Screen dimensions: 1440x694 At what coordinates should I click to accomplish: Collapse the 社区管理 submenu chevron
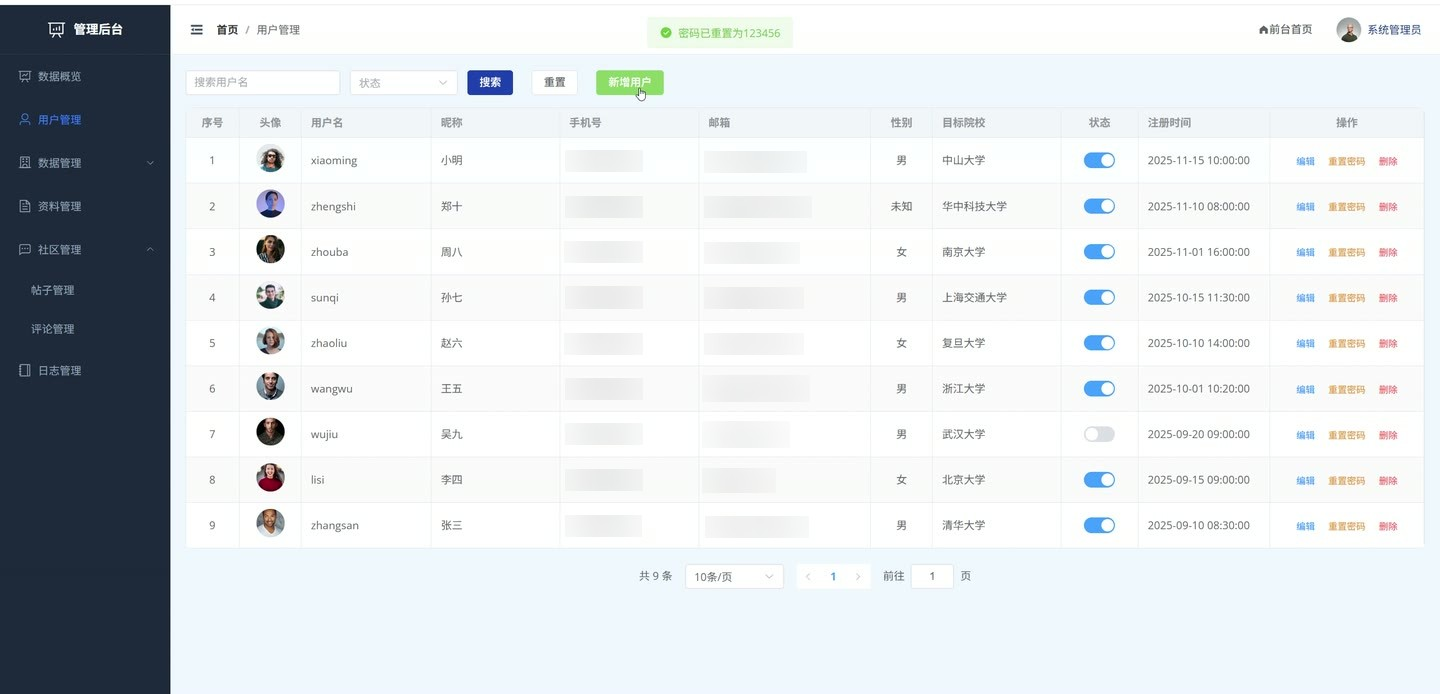tap(151, 249)
